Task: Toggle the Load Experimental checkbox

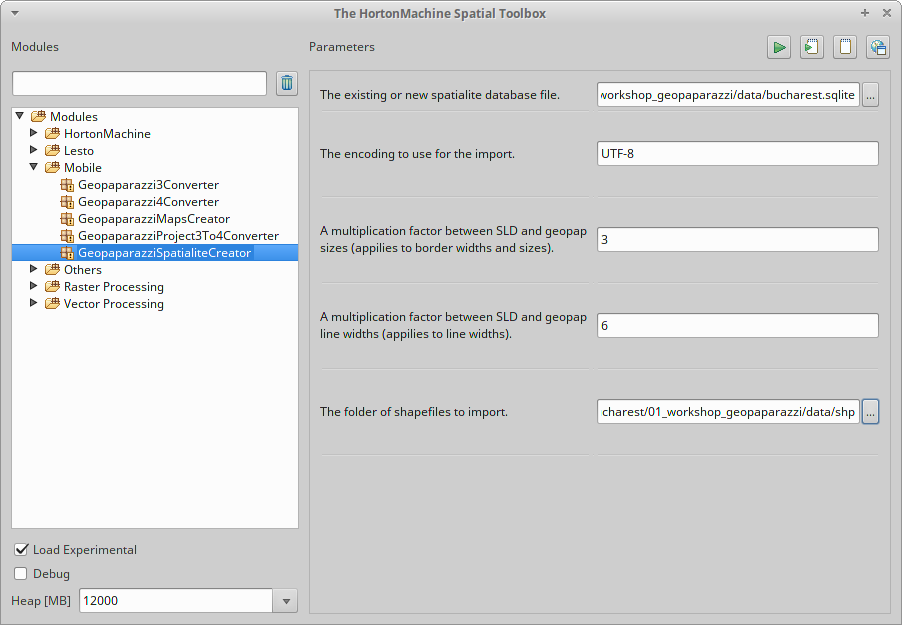Action: click(x=21, y=550)
